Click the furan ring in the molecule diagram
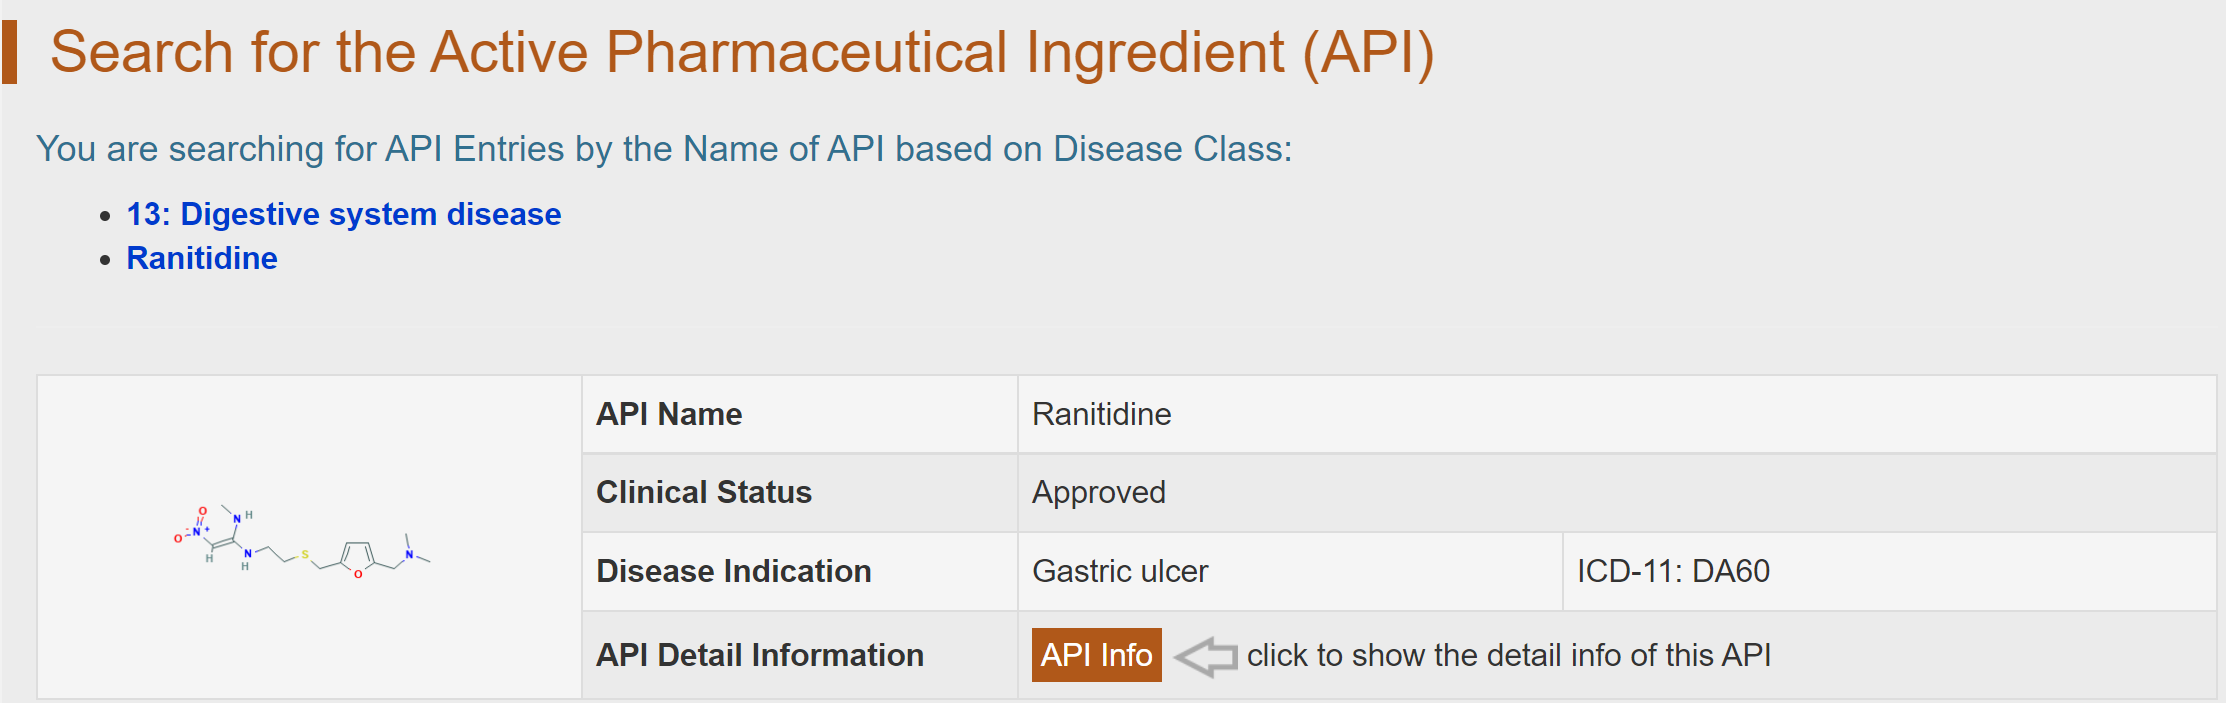The width and height of the screenshot is (2226, 703). click(x=357, y=558)
